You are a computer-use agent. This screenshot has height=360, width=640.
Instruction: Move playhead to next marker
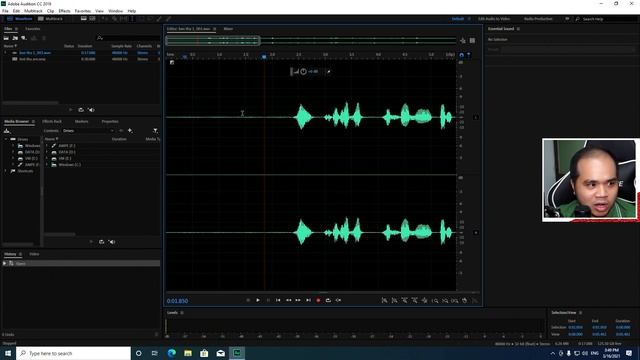click(x=308, y=300)
